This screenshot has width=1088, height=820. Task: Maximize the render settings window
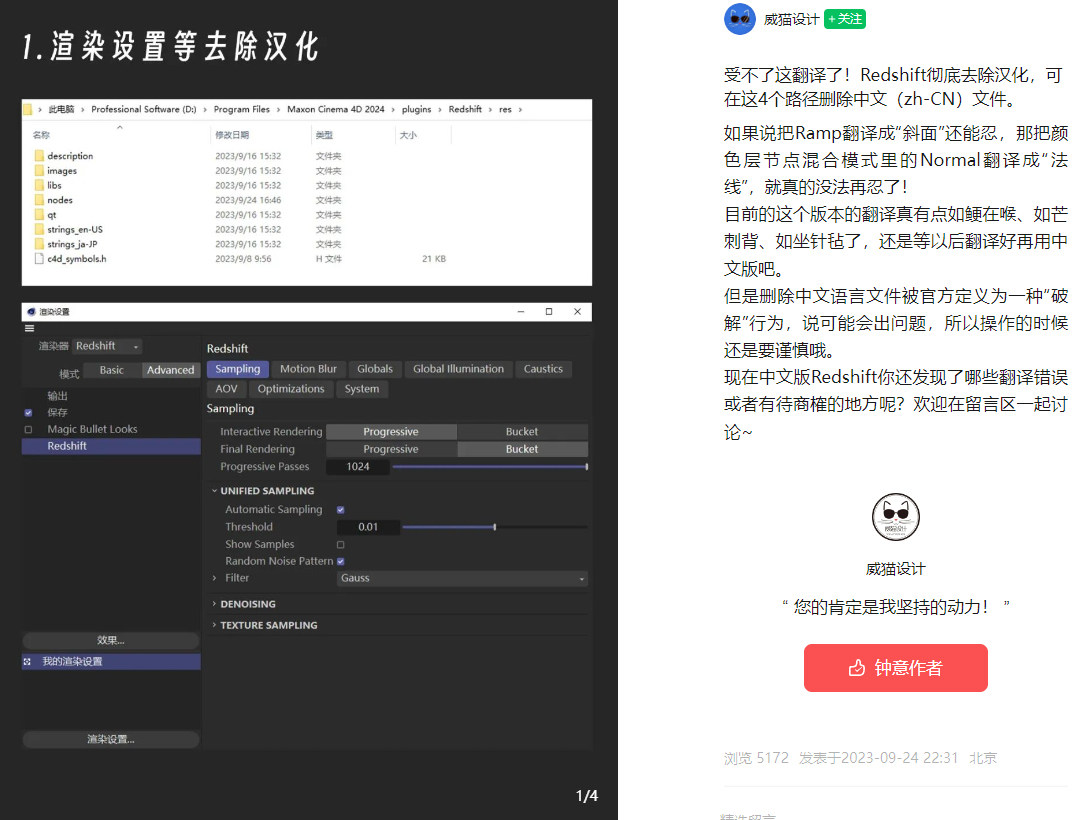(549, 311)
